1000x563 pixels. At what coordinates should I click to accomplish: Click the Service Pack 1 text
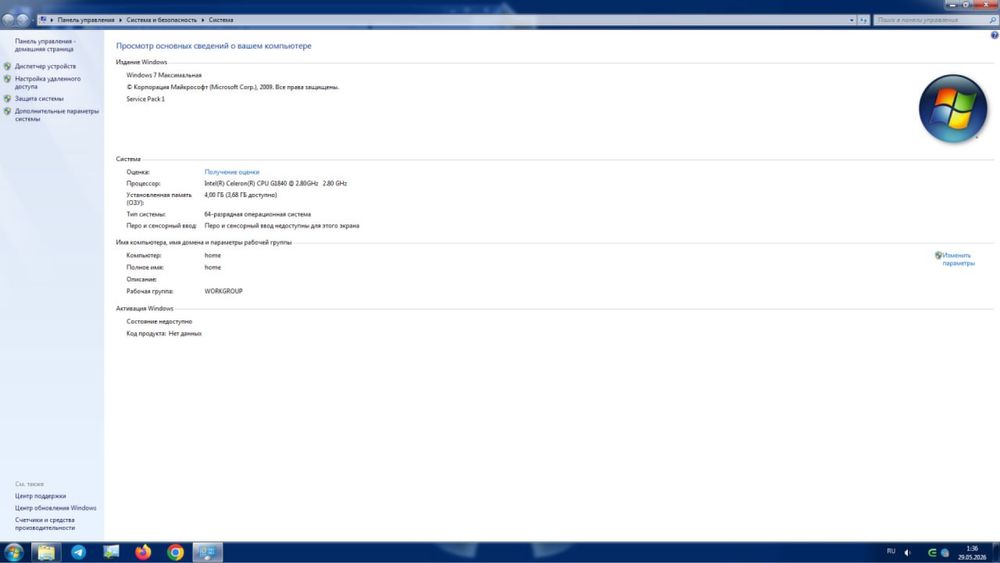coord(145,99)
